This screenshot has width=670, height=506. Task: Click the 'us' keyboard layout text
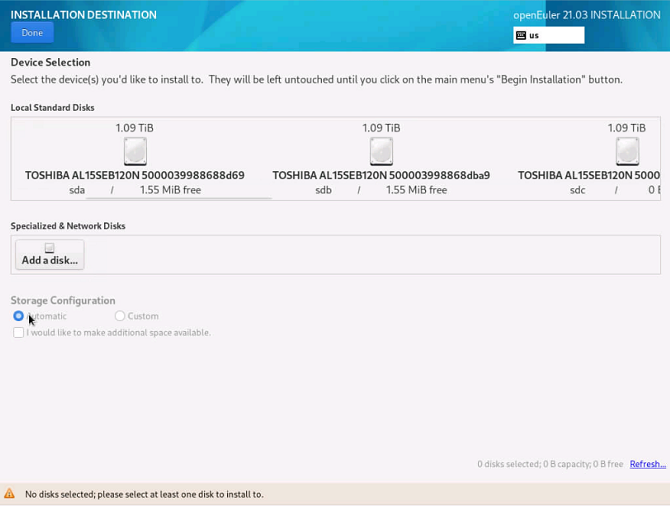tap(534, 35)
